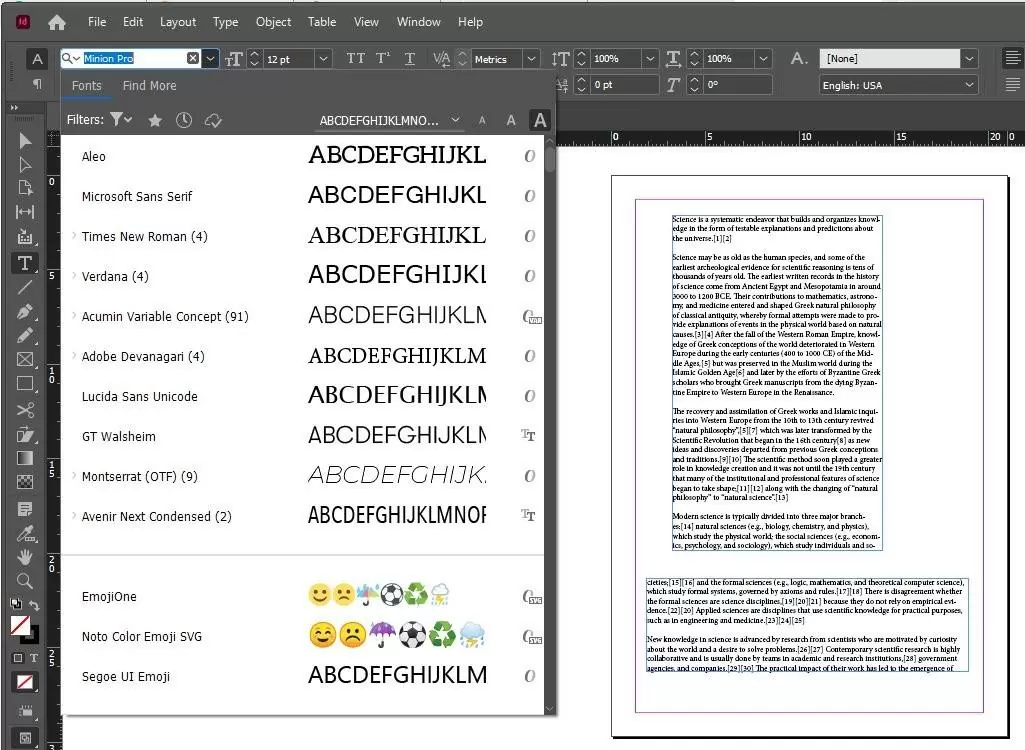The image size is (1025, 750).
Task: Select the Note tool
Action: (25, 509)
